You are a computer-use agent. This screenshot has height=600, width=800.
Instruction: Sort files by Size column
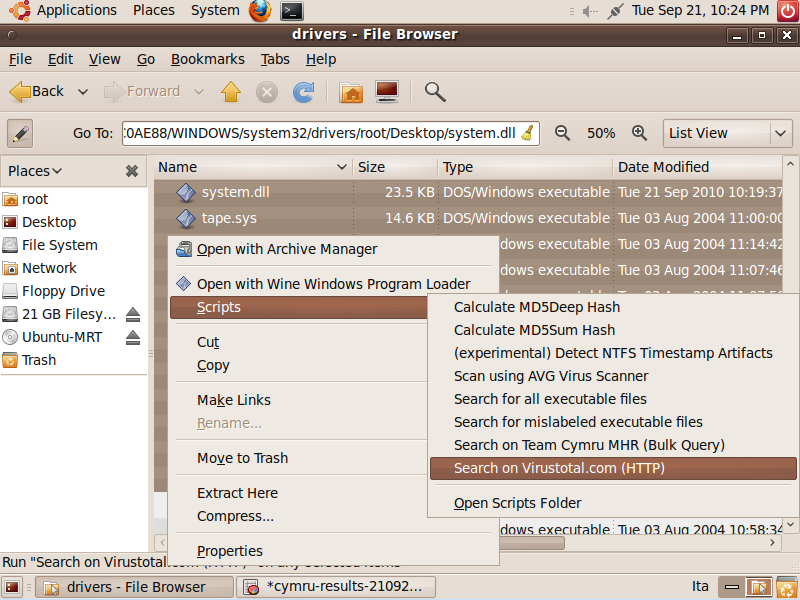pos(395,167)
